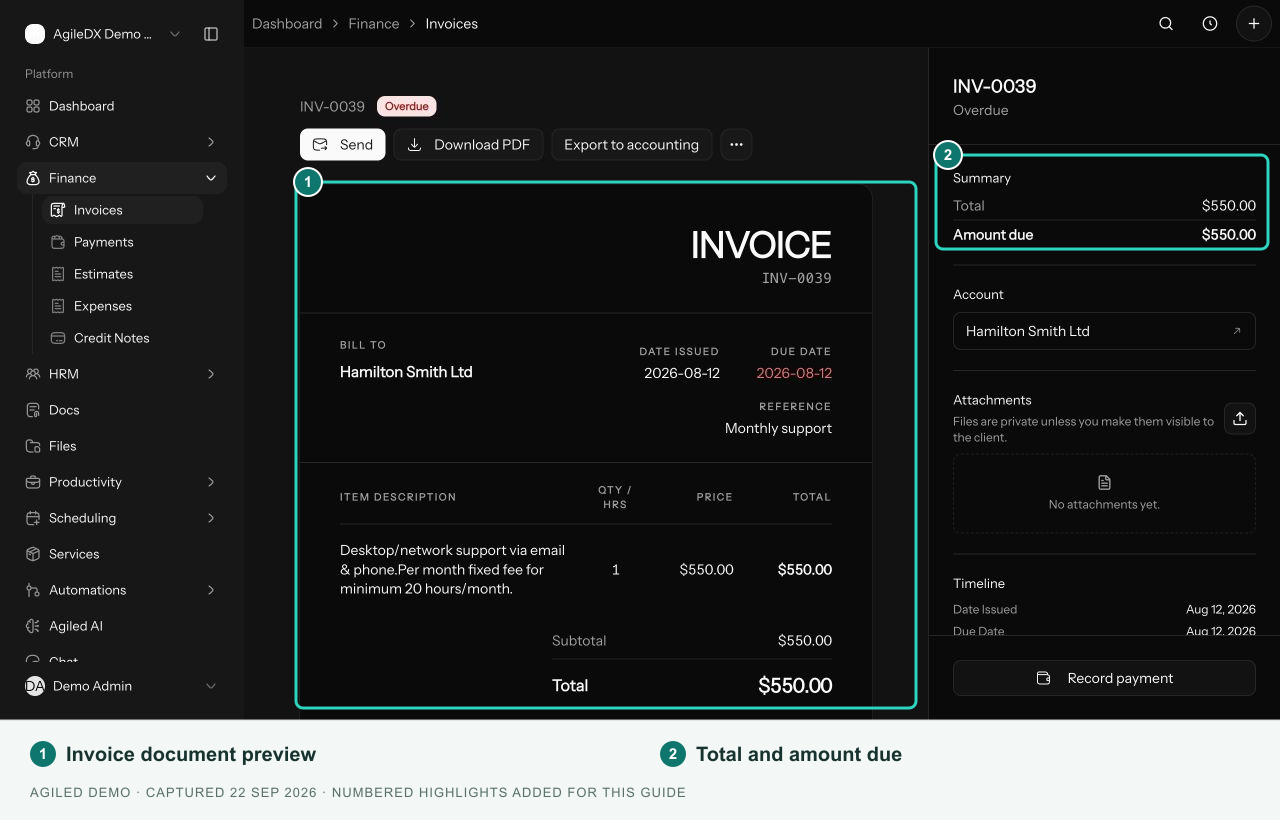The height and width of the screenshot is (820, 1280).
Task: Go to Dashboard breadcrumb link
Action: click(x=287, y=24)
